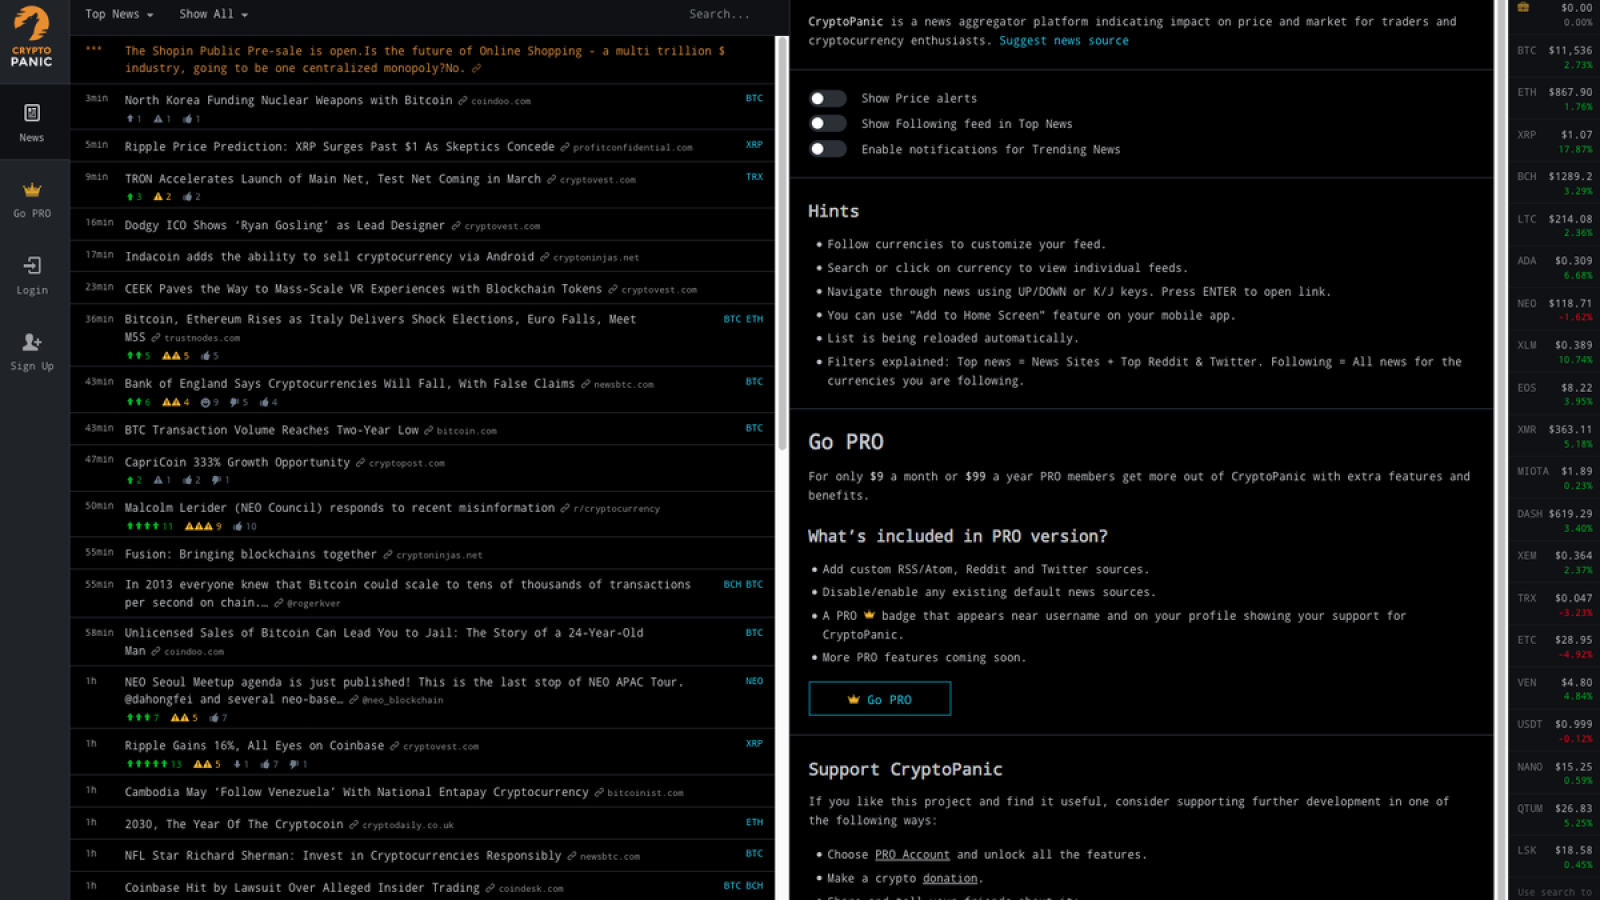Open Fusion: Bringing blockchains together headline
Viewport: 1600px width, 900px height.
click(x=250, y=555)
